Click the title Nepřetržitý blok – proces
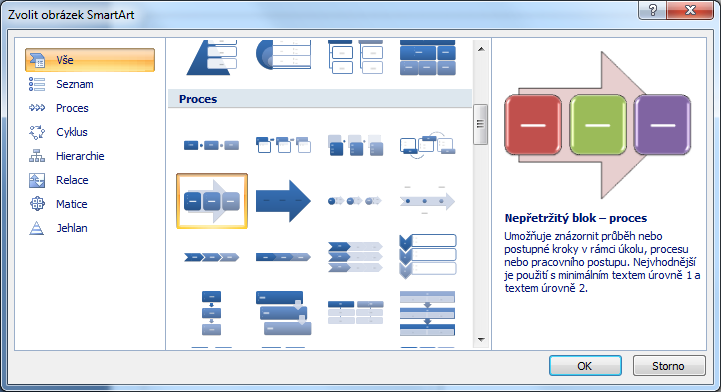Image resolution: width=721 pixels, height=392 pixels. pyautogui.click(x=576, y=218)
